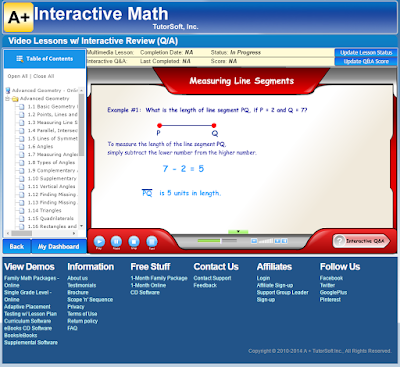This screenshot has height=367, width=400.
Task: Click the last small blue button in player
Action: click(285, 241)
